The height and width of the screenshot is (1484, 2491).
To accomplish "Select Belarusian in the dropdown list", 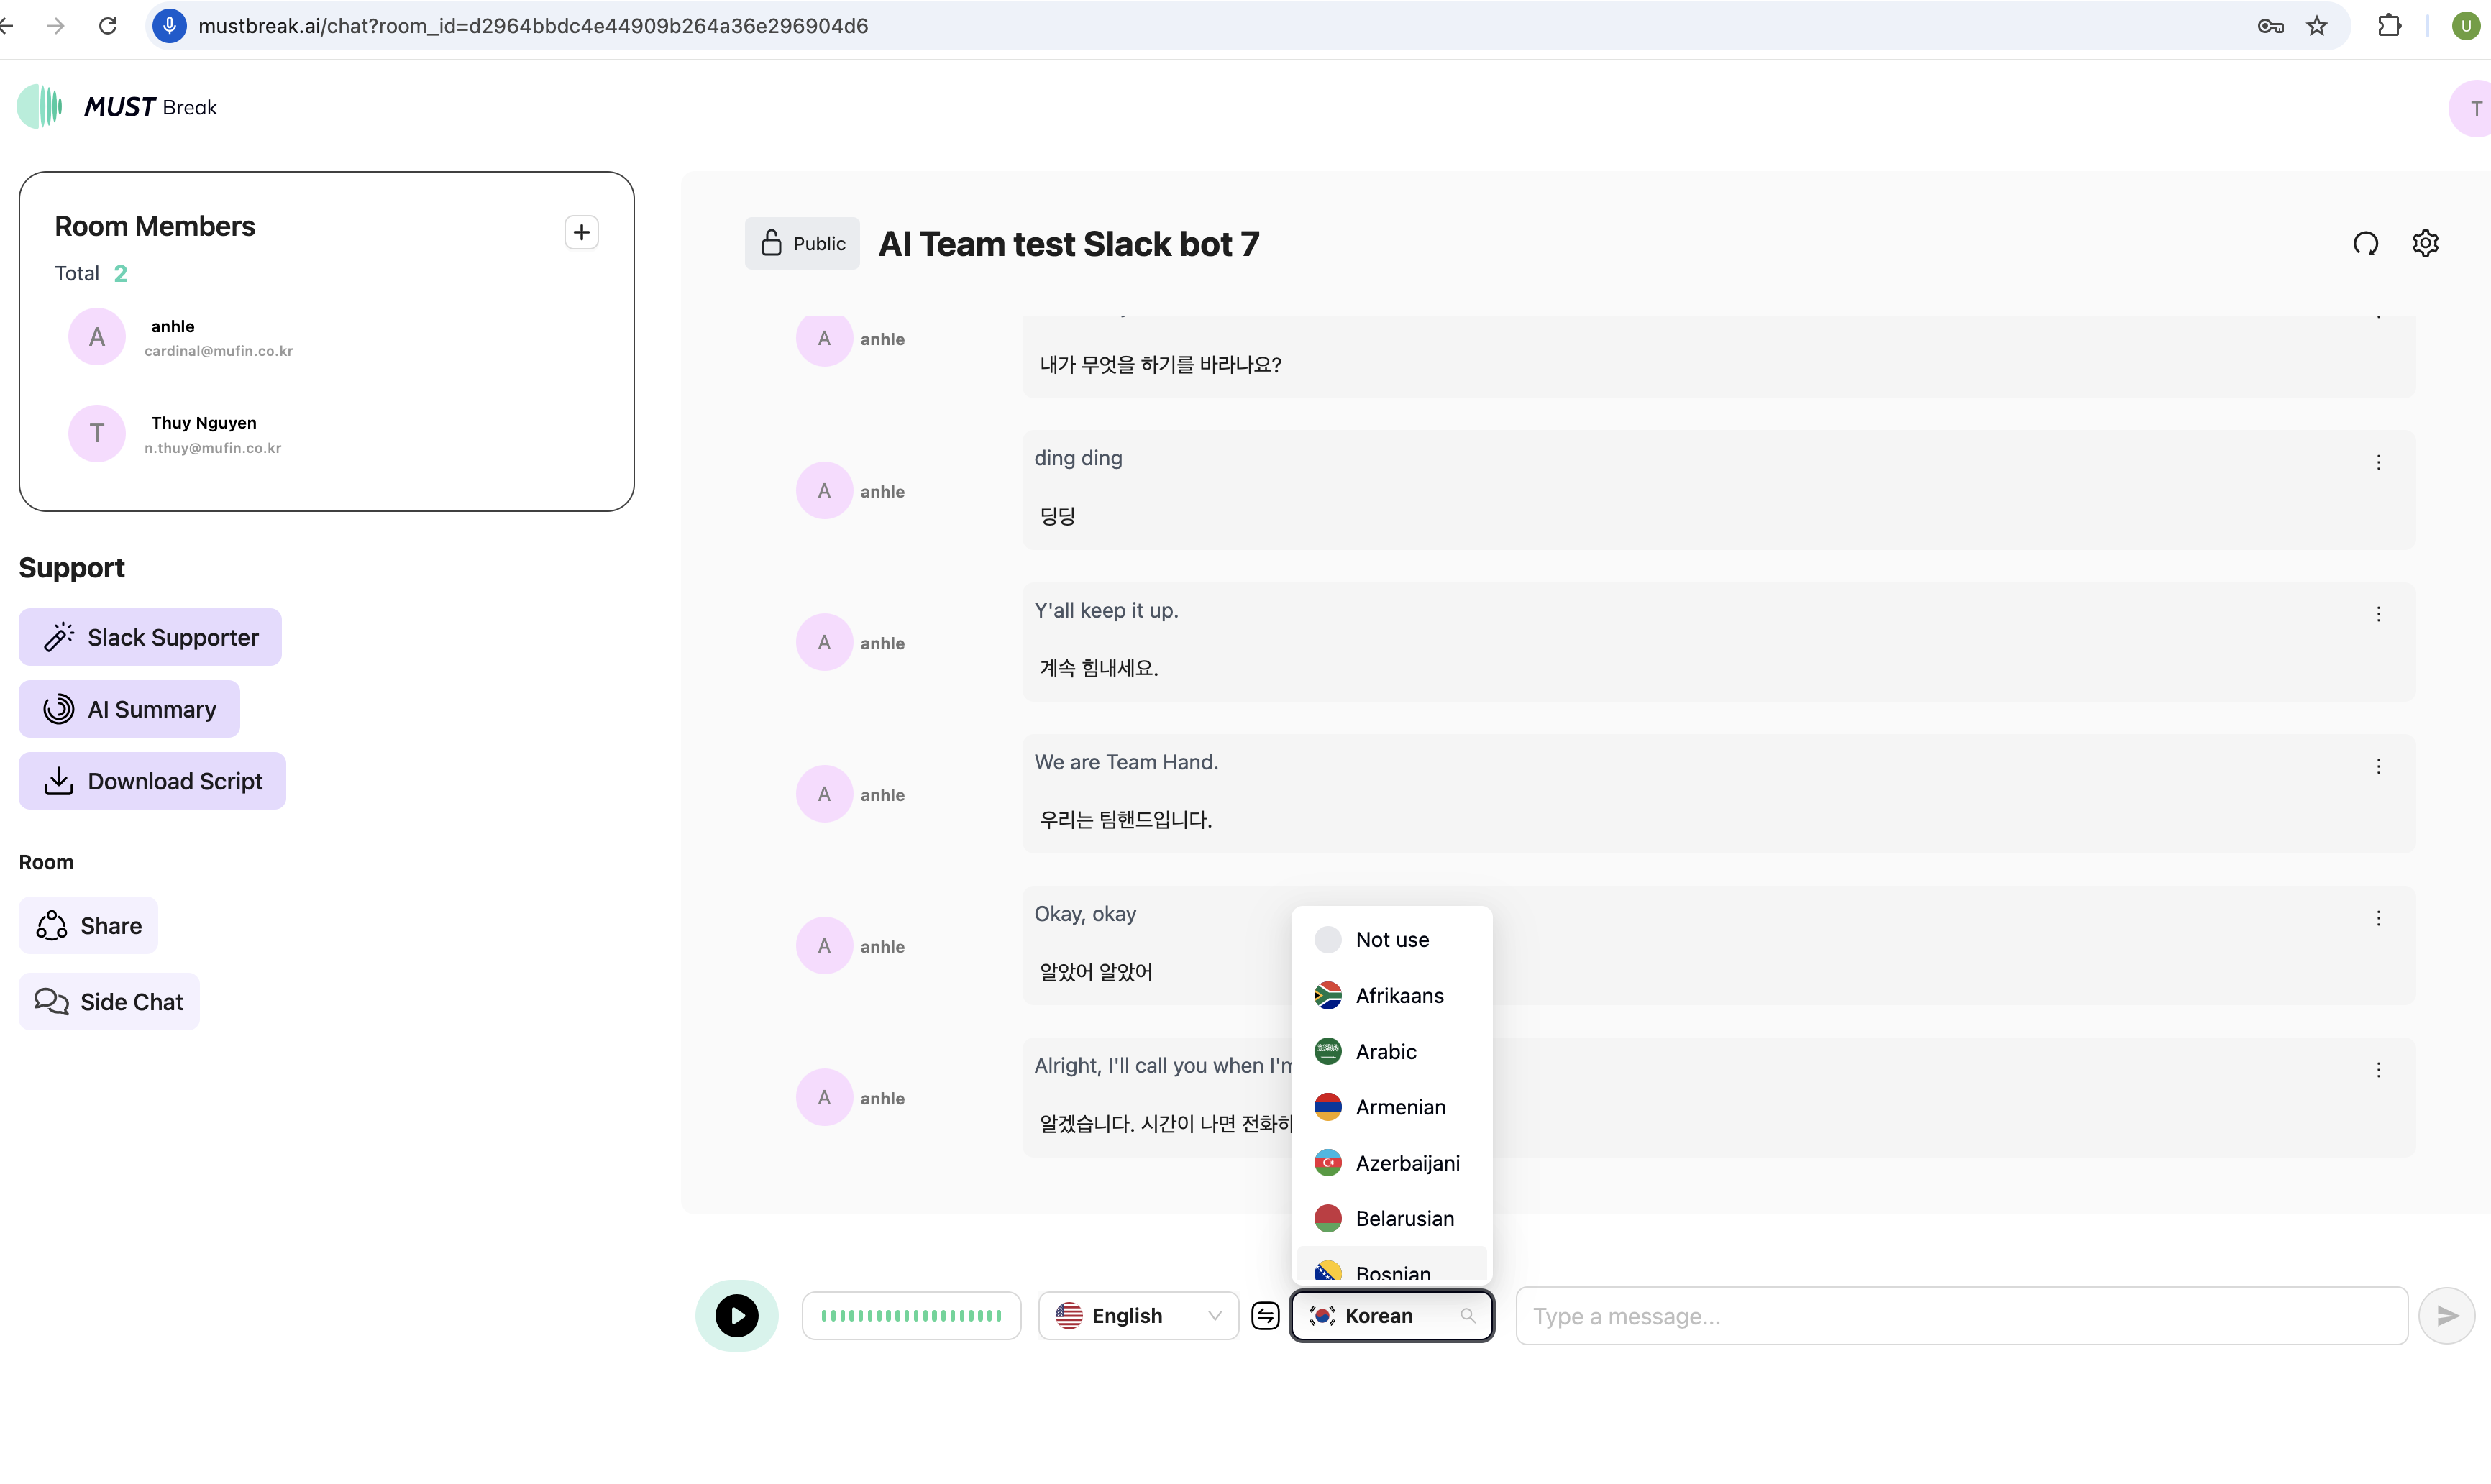I will click(1403, 1218).
